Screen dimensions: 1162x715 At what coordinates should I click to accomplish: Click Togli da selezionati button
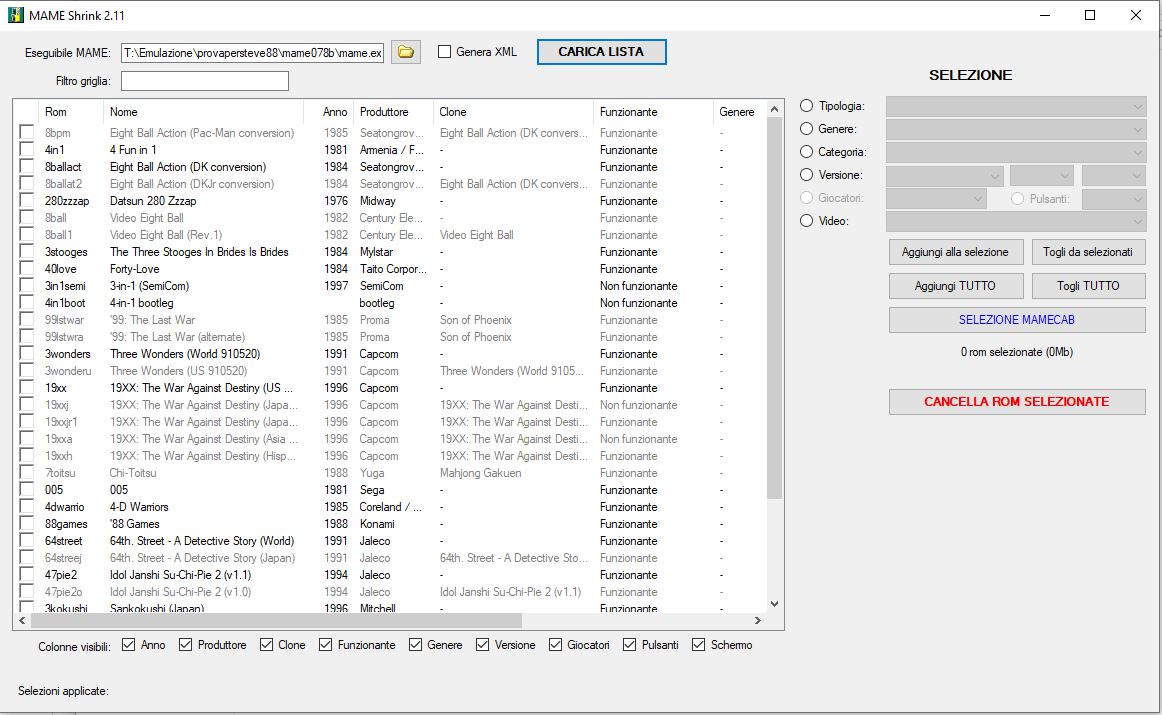click(x=1088, y=252)
